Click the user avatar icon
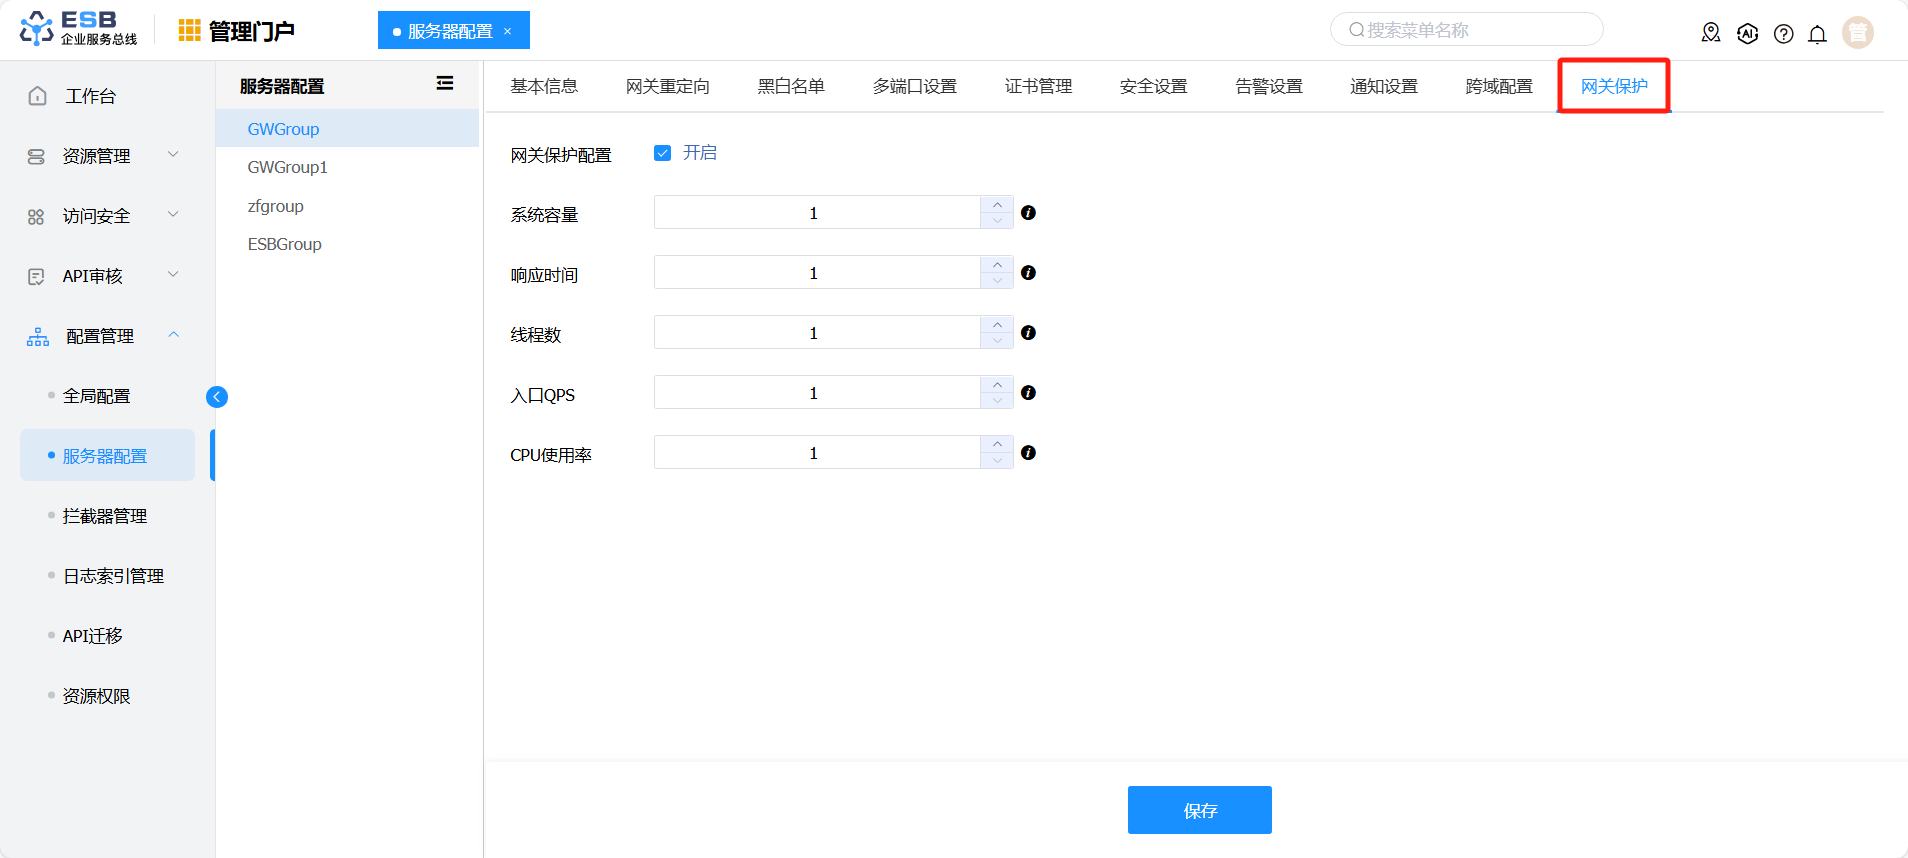1908x858 pixels. 1857,33
